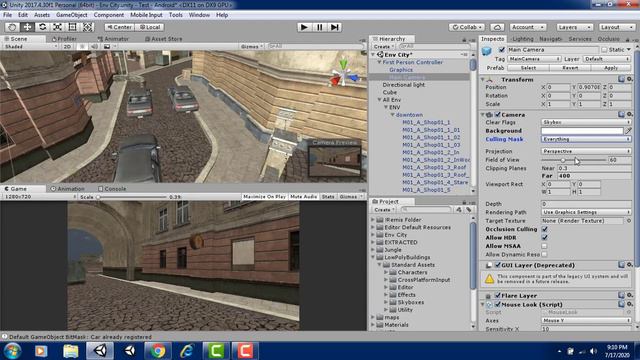Image resolution: width=640 pixels, height=360 pixels.
Task: Toggle Mute Audio in Game view
Action: click(x=303, y=197)
